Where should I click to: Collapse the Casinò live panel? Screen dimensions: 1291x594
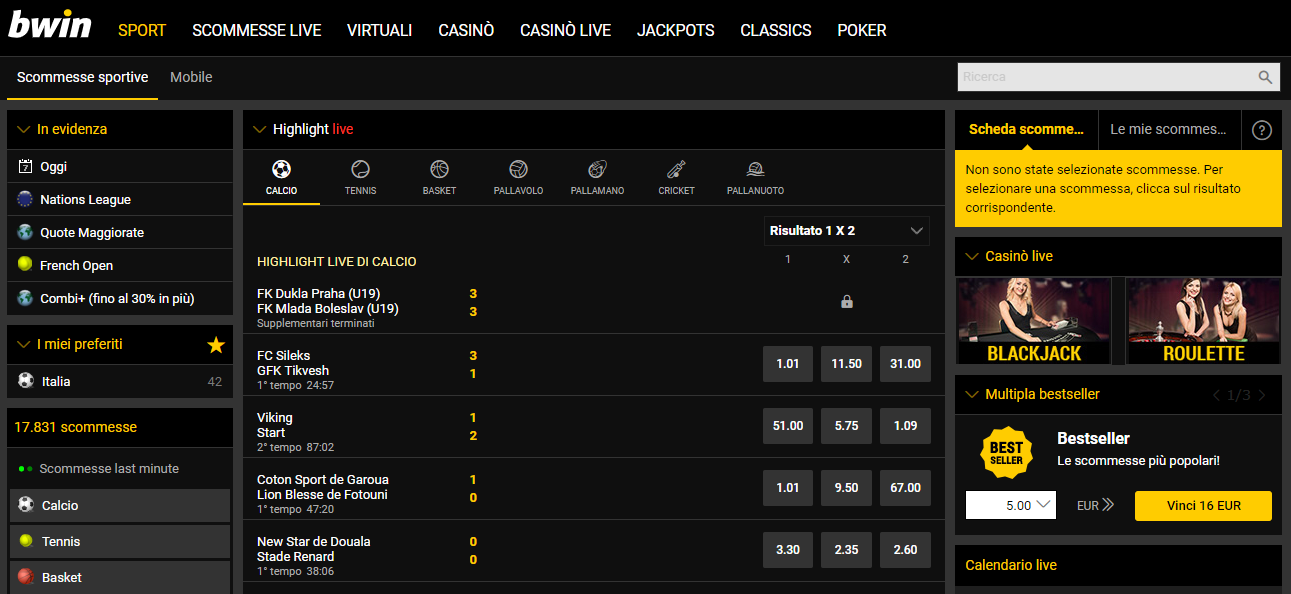click(971, 256)
